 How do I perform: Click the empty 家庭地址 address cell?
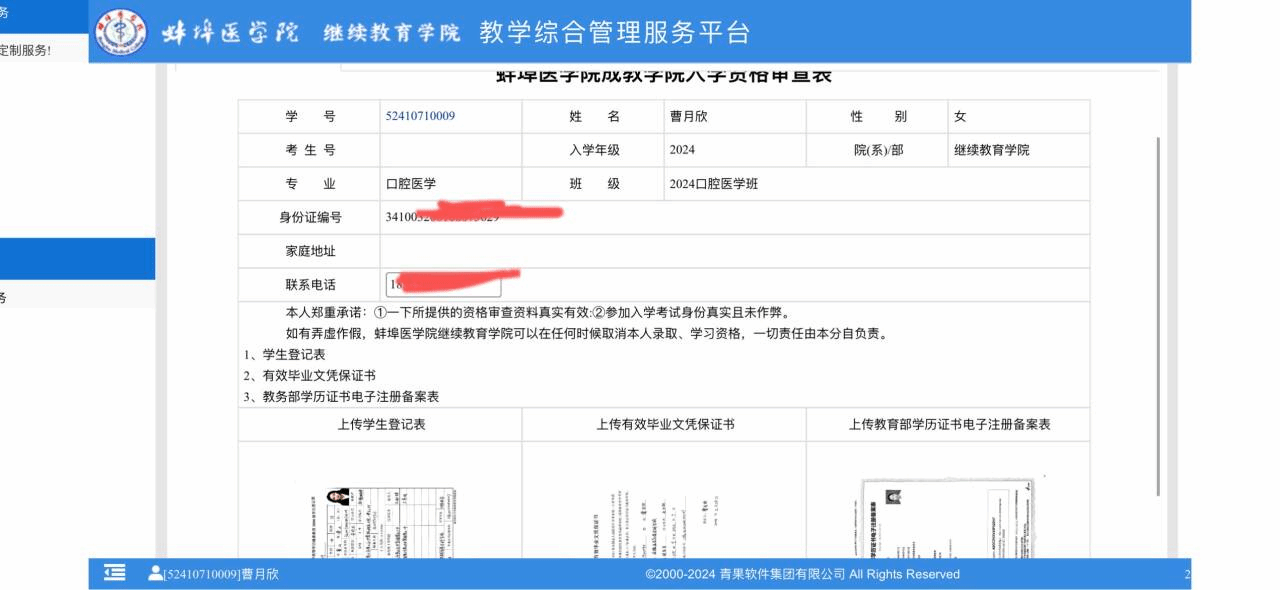734,251
